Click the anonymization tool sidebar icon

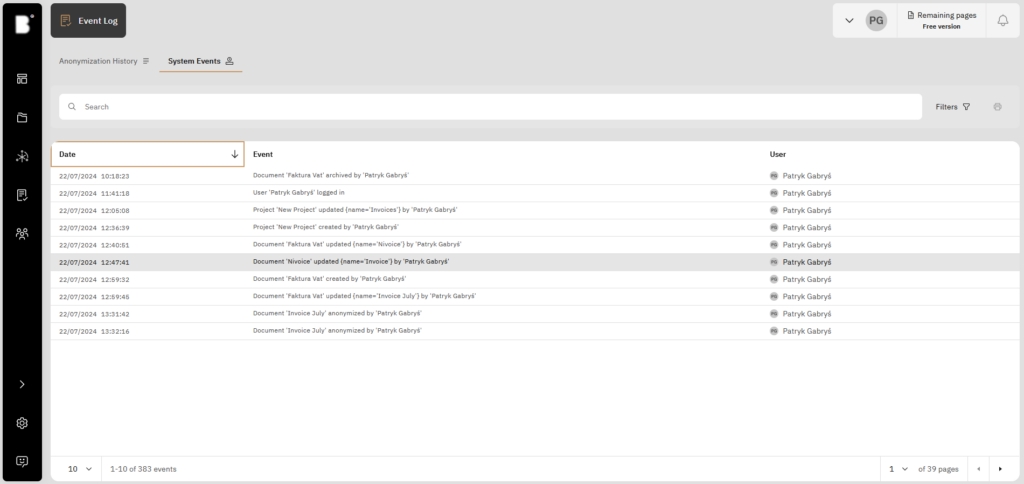(22, 156)
